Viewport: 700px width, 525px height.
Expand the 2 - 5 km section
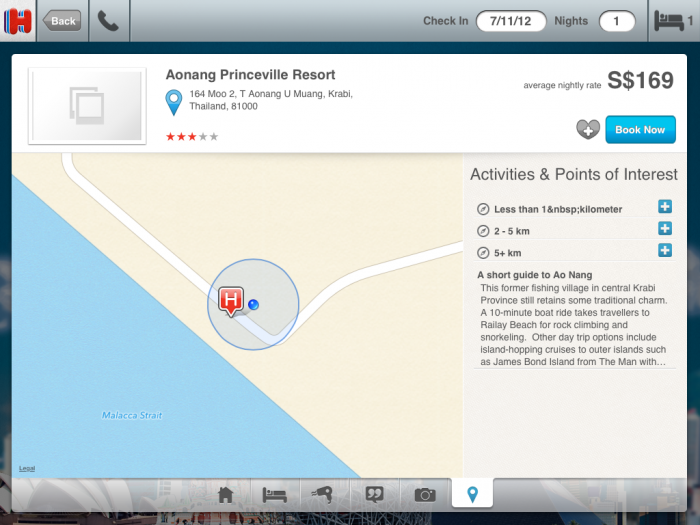pos(664,229)
